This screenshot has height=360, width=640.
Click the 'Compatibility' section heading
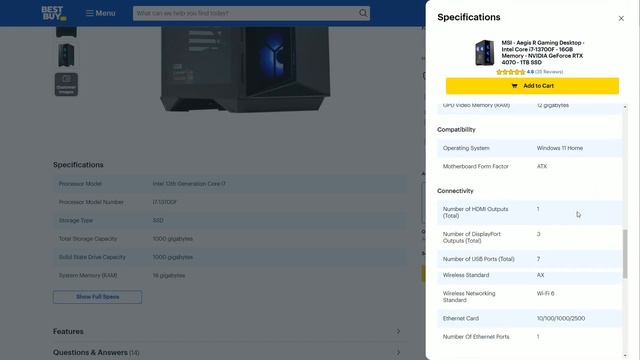tap(456, 129)
